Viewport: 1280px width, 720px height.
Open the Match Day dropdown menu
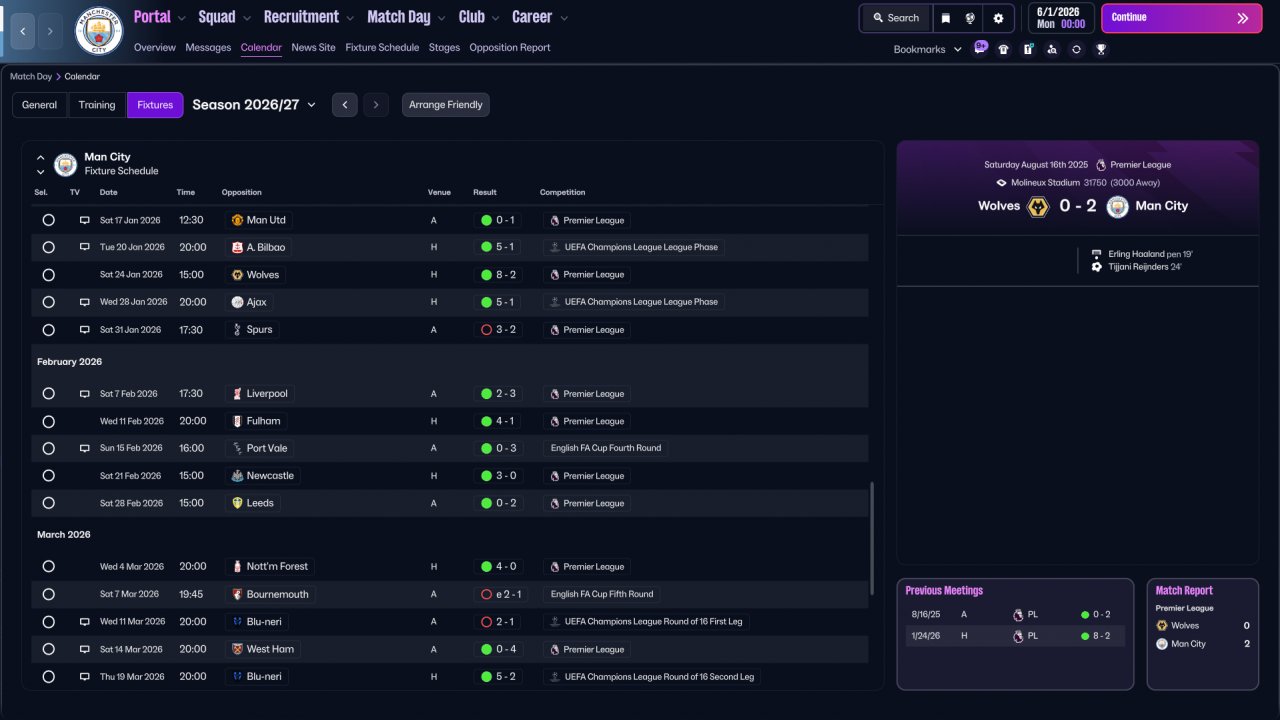[x=407, y=17]
